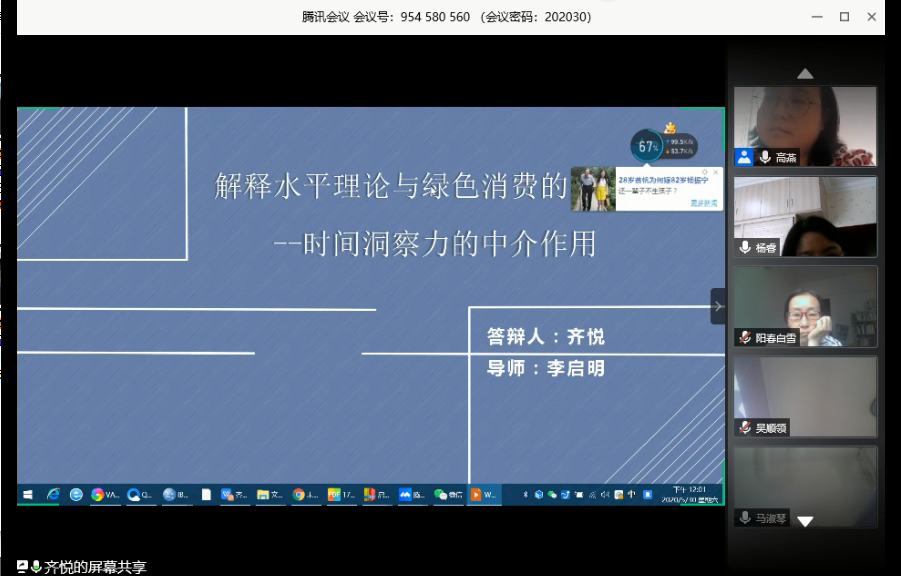The width and height of the screenshot is (901, 576).
Task: Click the clock in shared taskbar tray
Action: [684, 494]
